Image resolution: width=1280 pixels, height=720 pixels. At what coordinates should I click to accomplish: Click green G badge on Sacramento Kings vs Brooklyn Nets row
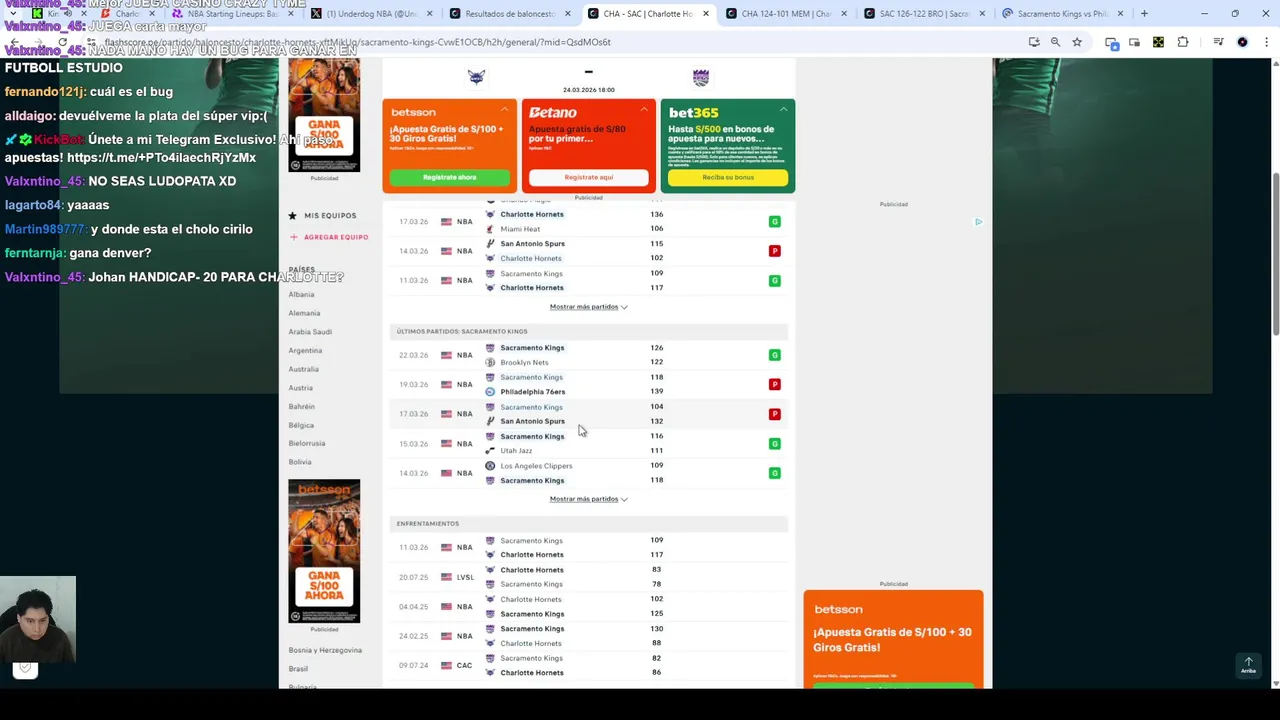(774, 355)
